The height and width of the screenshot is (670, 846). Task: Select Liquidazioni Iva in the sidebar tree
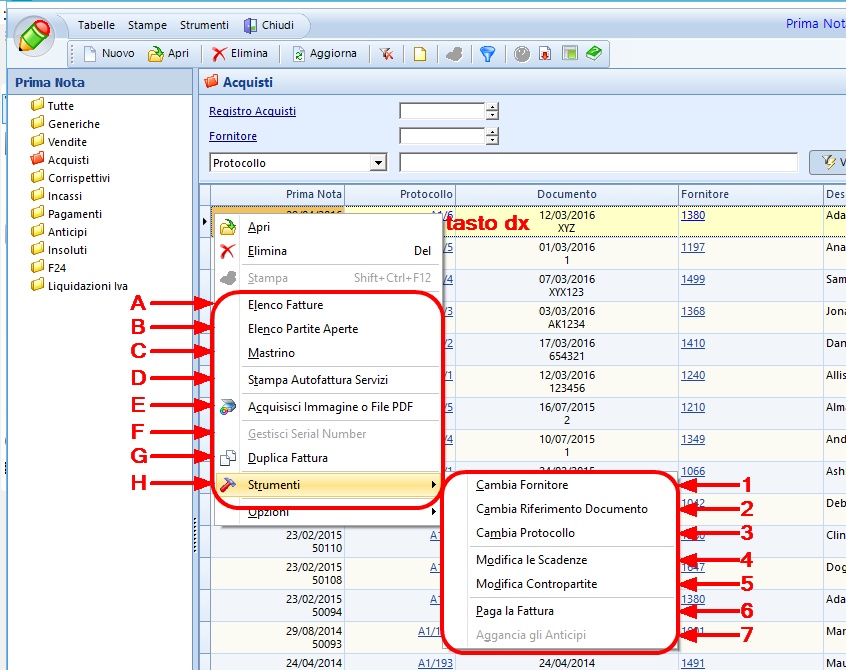pyautogui.click(x=87, y=286)
